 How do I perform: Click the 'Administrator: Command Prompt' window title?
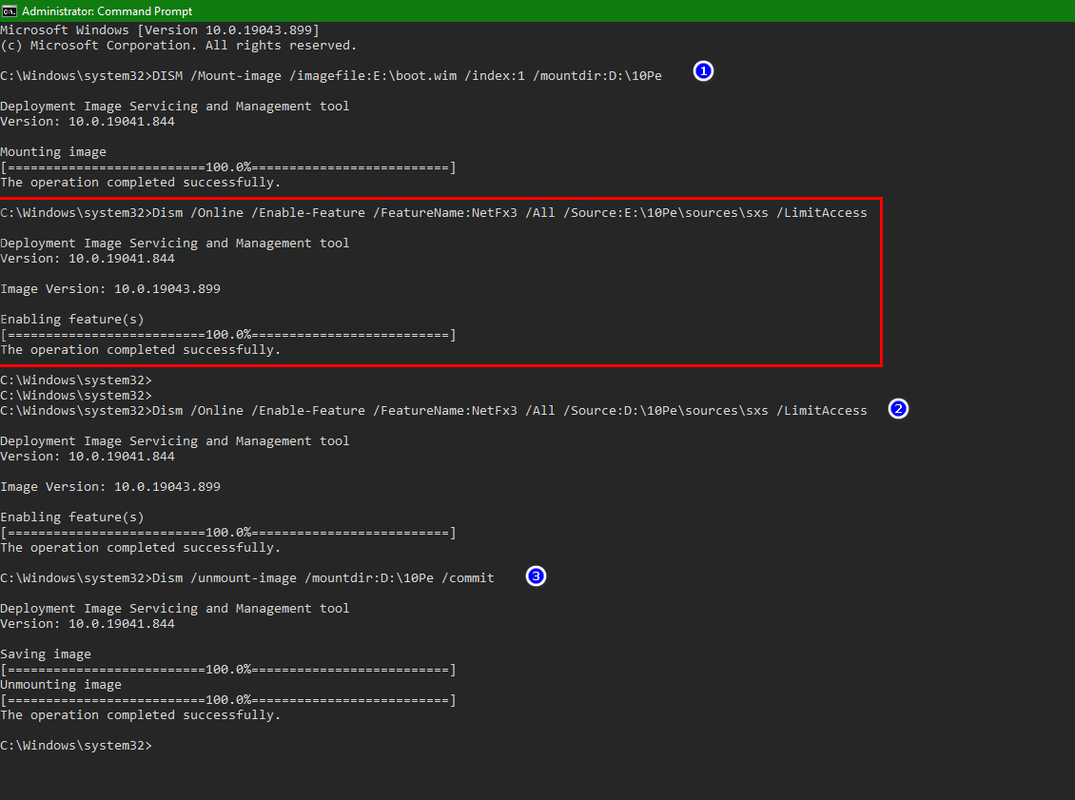tap(107, 11)
